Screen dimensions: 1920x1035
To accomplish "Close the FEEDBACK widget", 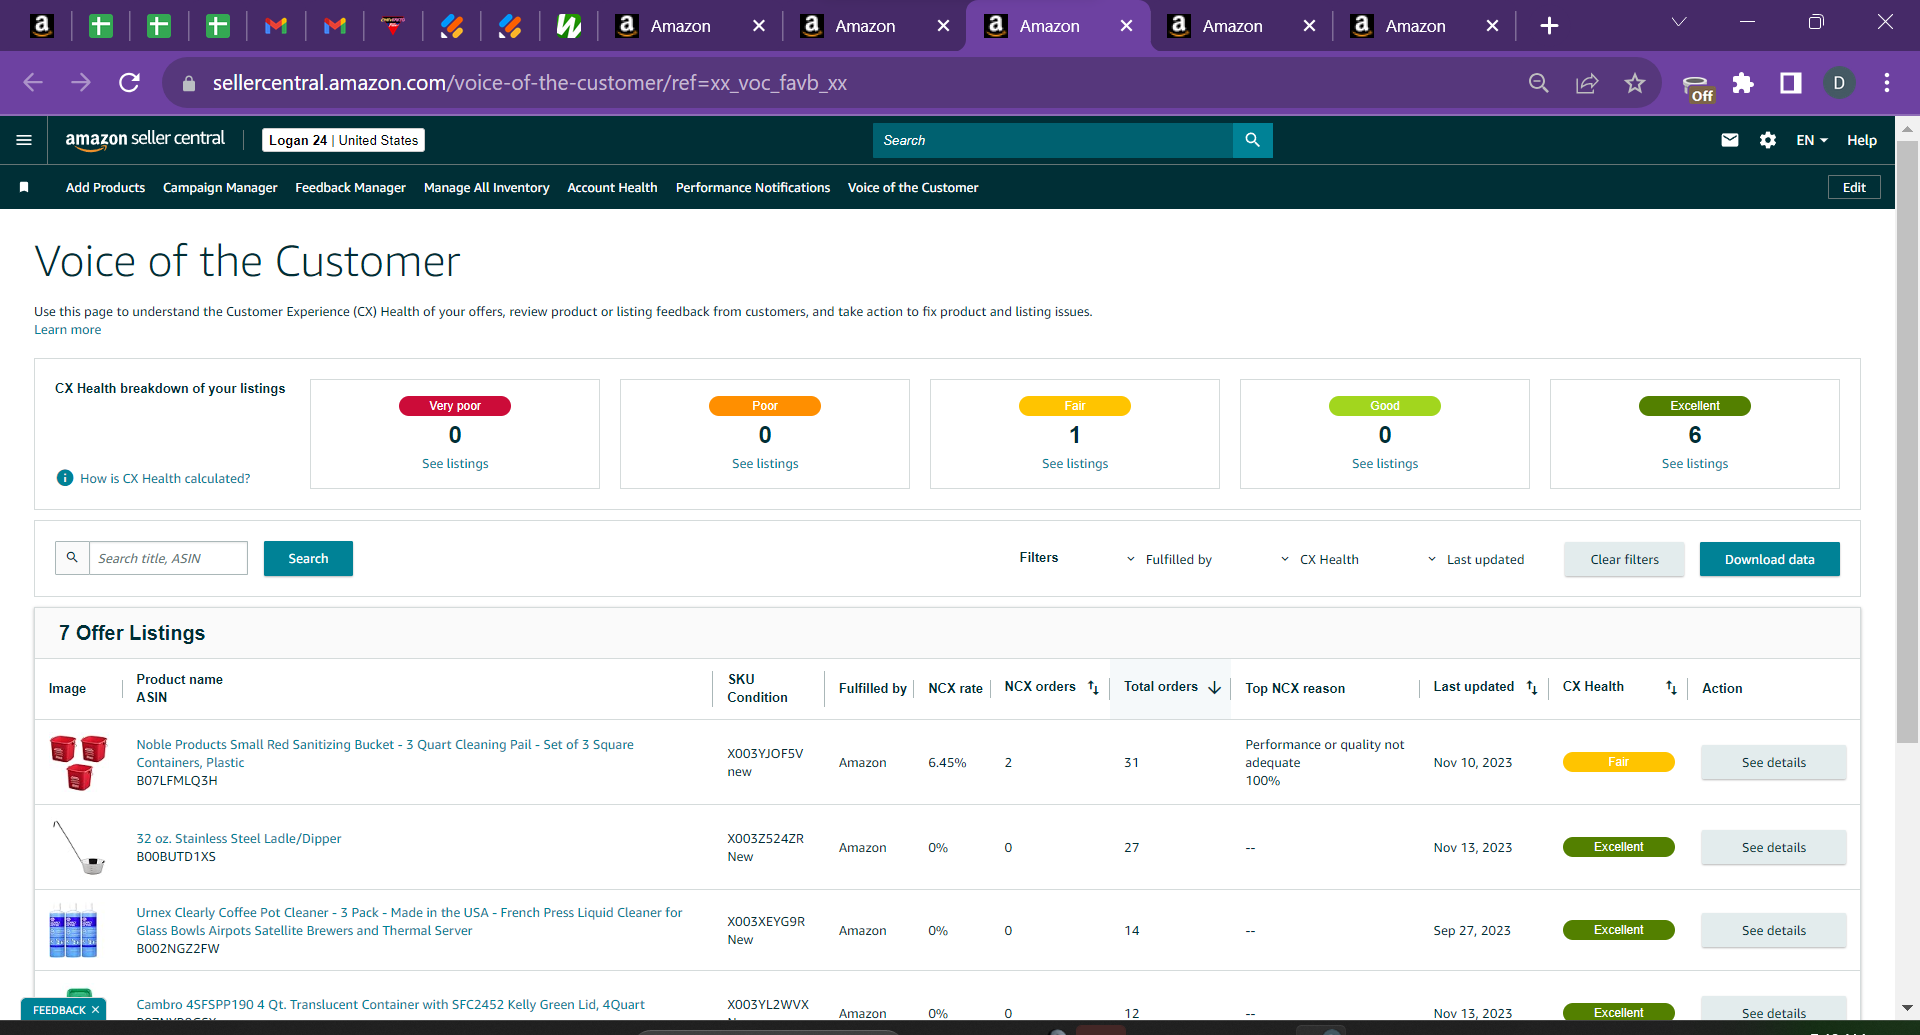I will [x=95, y=1010].
